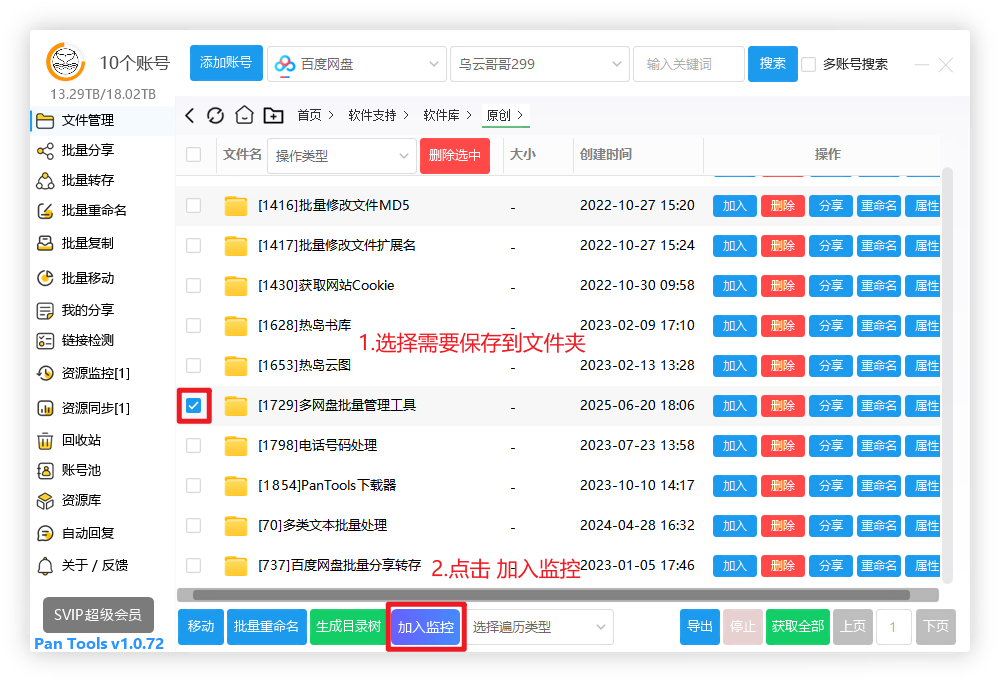Open the 操作类型 dropdown

[x=341, y=156]
